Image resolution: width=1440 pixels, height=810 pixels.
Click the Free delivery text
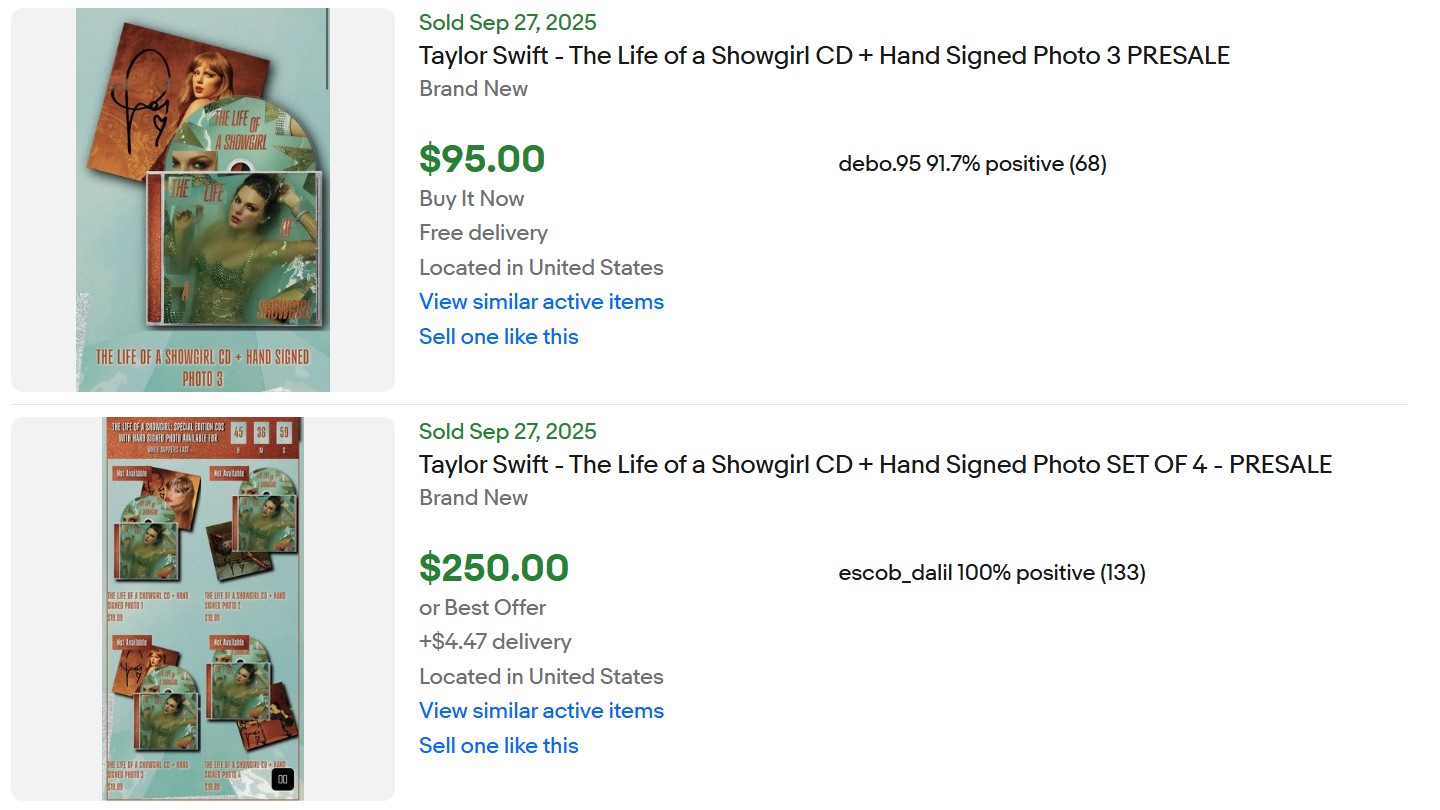(483, 233)
